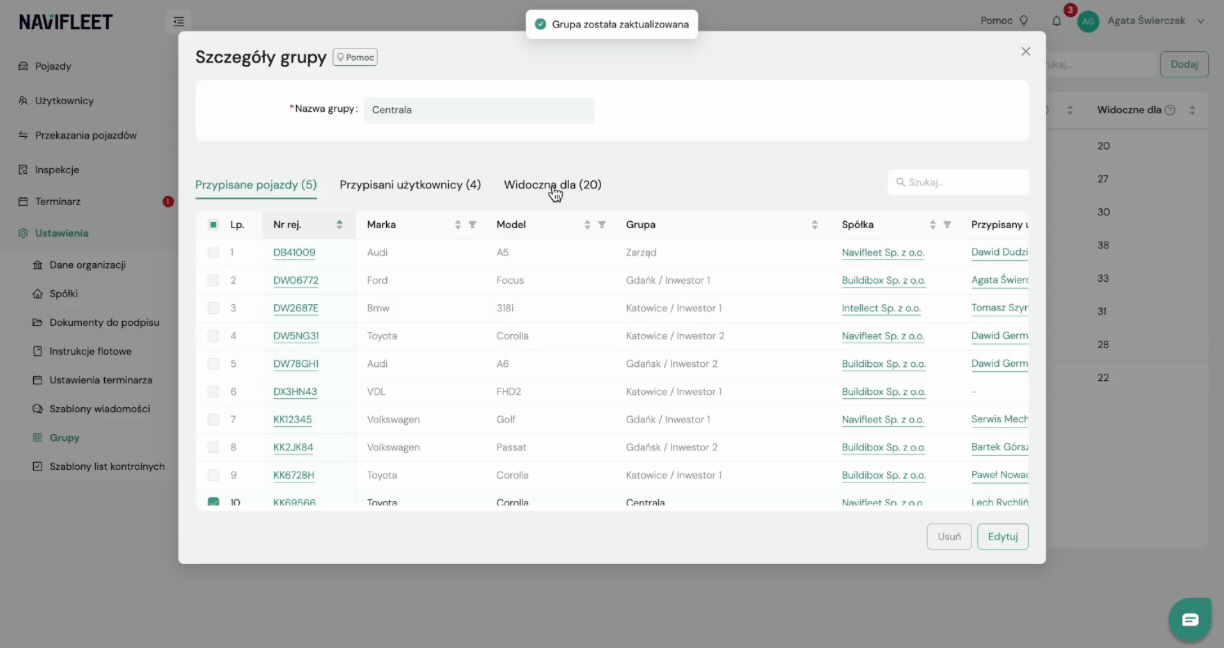The width and height of the screenshot is (1224, 648).
Task: Open vehicle link DW06772
Action: click(x=296, y=281)
